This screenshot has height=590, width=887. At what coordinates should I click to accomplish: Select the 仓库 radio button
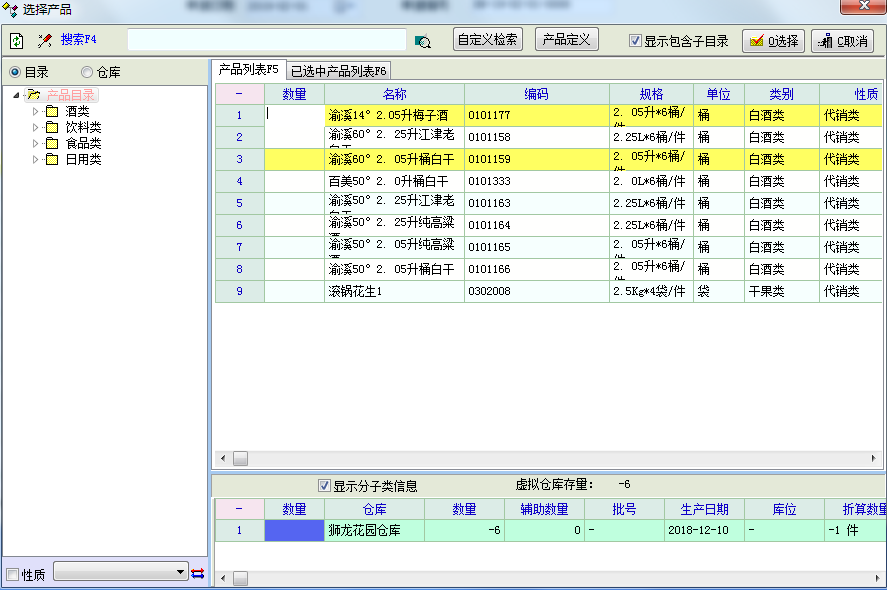(87, 72)
